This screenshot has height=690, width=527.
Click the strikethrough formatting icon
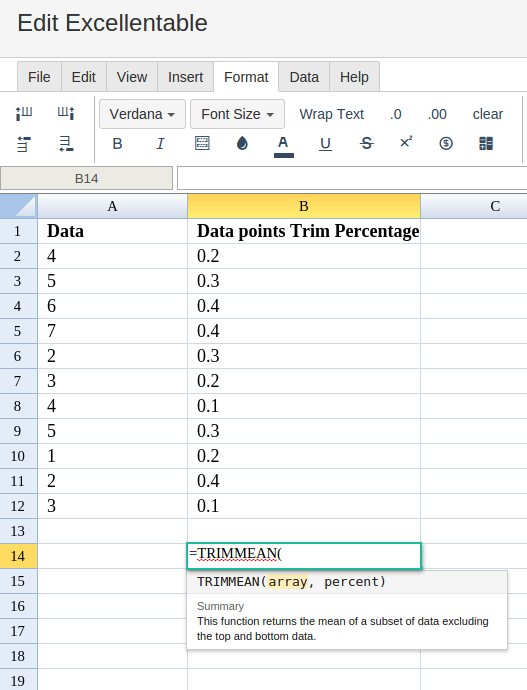[x=366, y=143]
